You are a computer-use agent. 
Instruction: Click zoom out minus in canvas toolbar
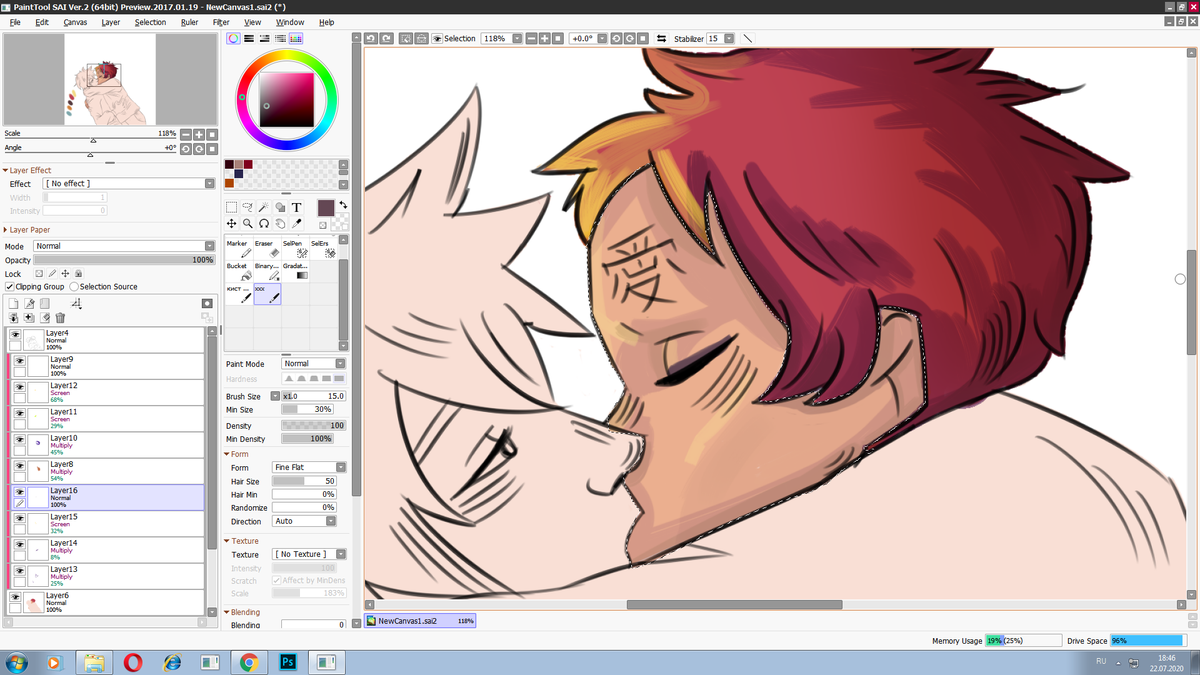click(531, 38)
